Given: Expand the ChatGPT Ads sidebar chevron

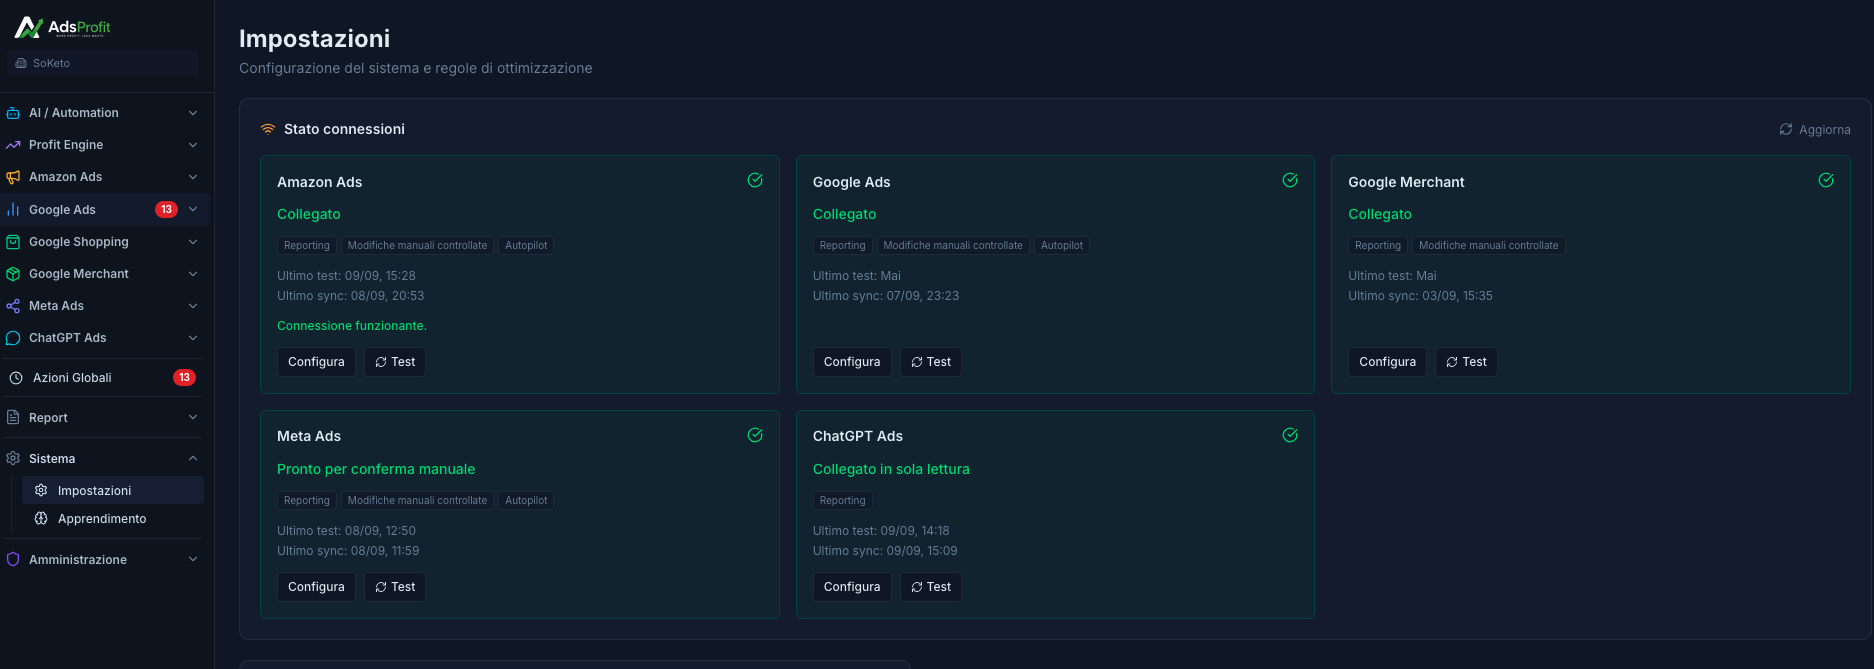Looking at the screenshot, I should (193, 338).
